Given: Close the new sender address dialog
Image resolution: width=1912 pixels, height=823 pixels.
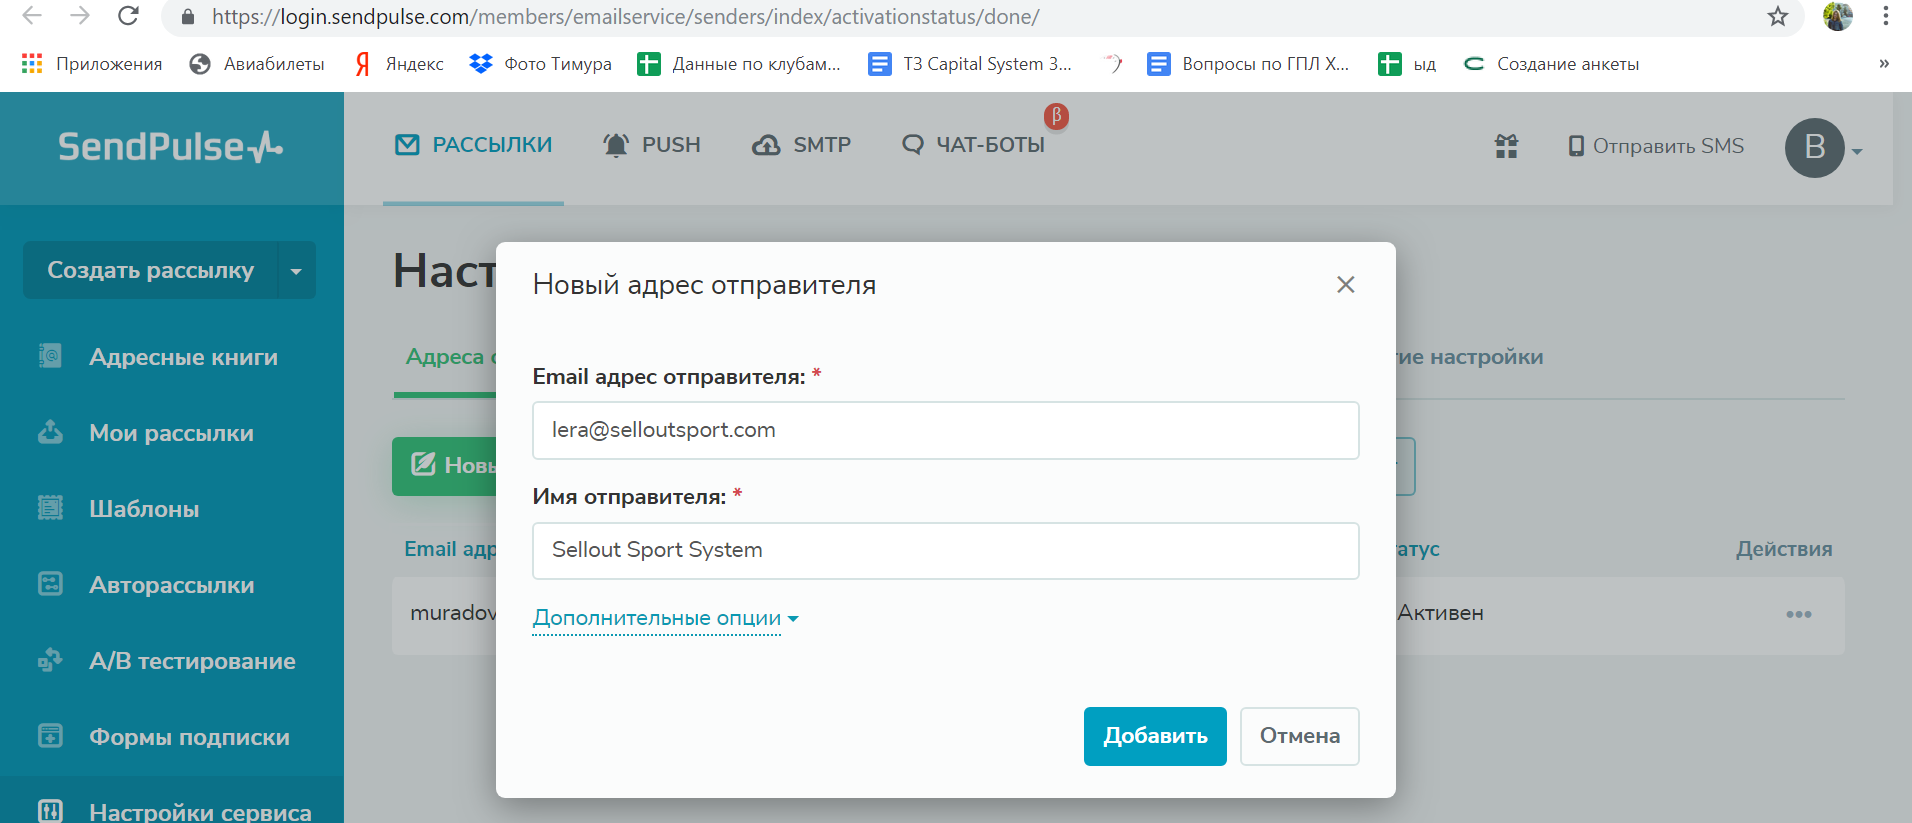Looking at the screenshot, I should 1345,285.
